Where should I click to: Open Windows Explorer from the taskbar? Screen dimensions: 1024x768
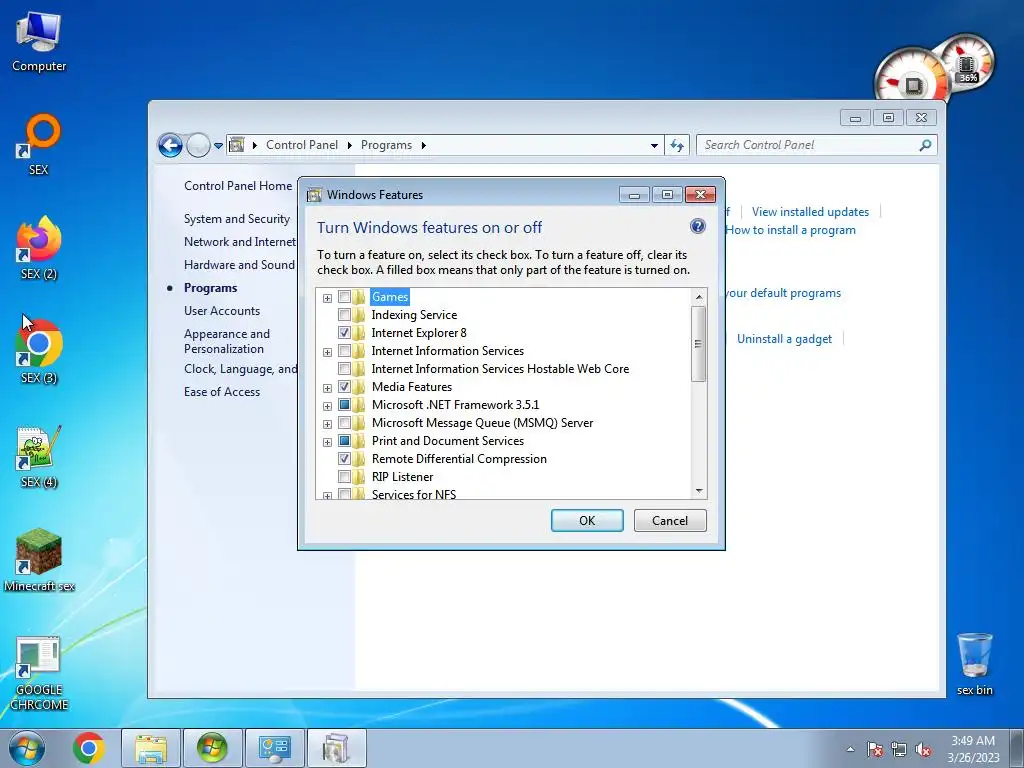(151, 748)
